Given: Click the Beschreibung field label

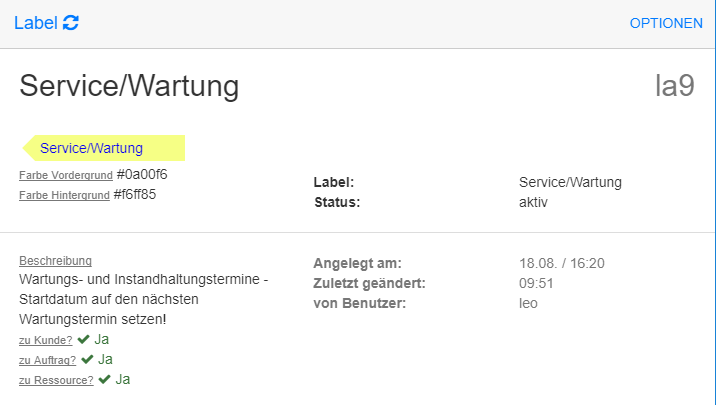Looking at the screenshot, I should (x=55, y=261).
